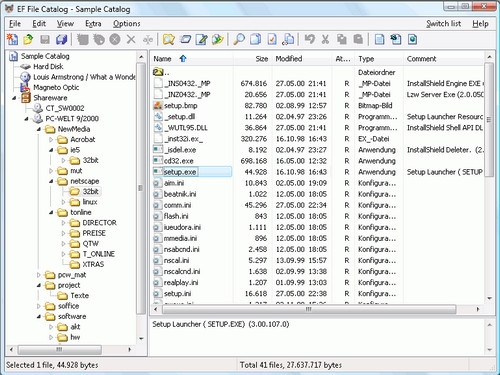The height and width of the screenshot is (375, 500).
Task: Select the CT_SW0002 disc in tree
Action: (65, 108)
